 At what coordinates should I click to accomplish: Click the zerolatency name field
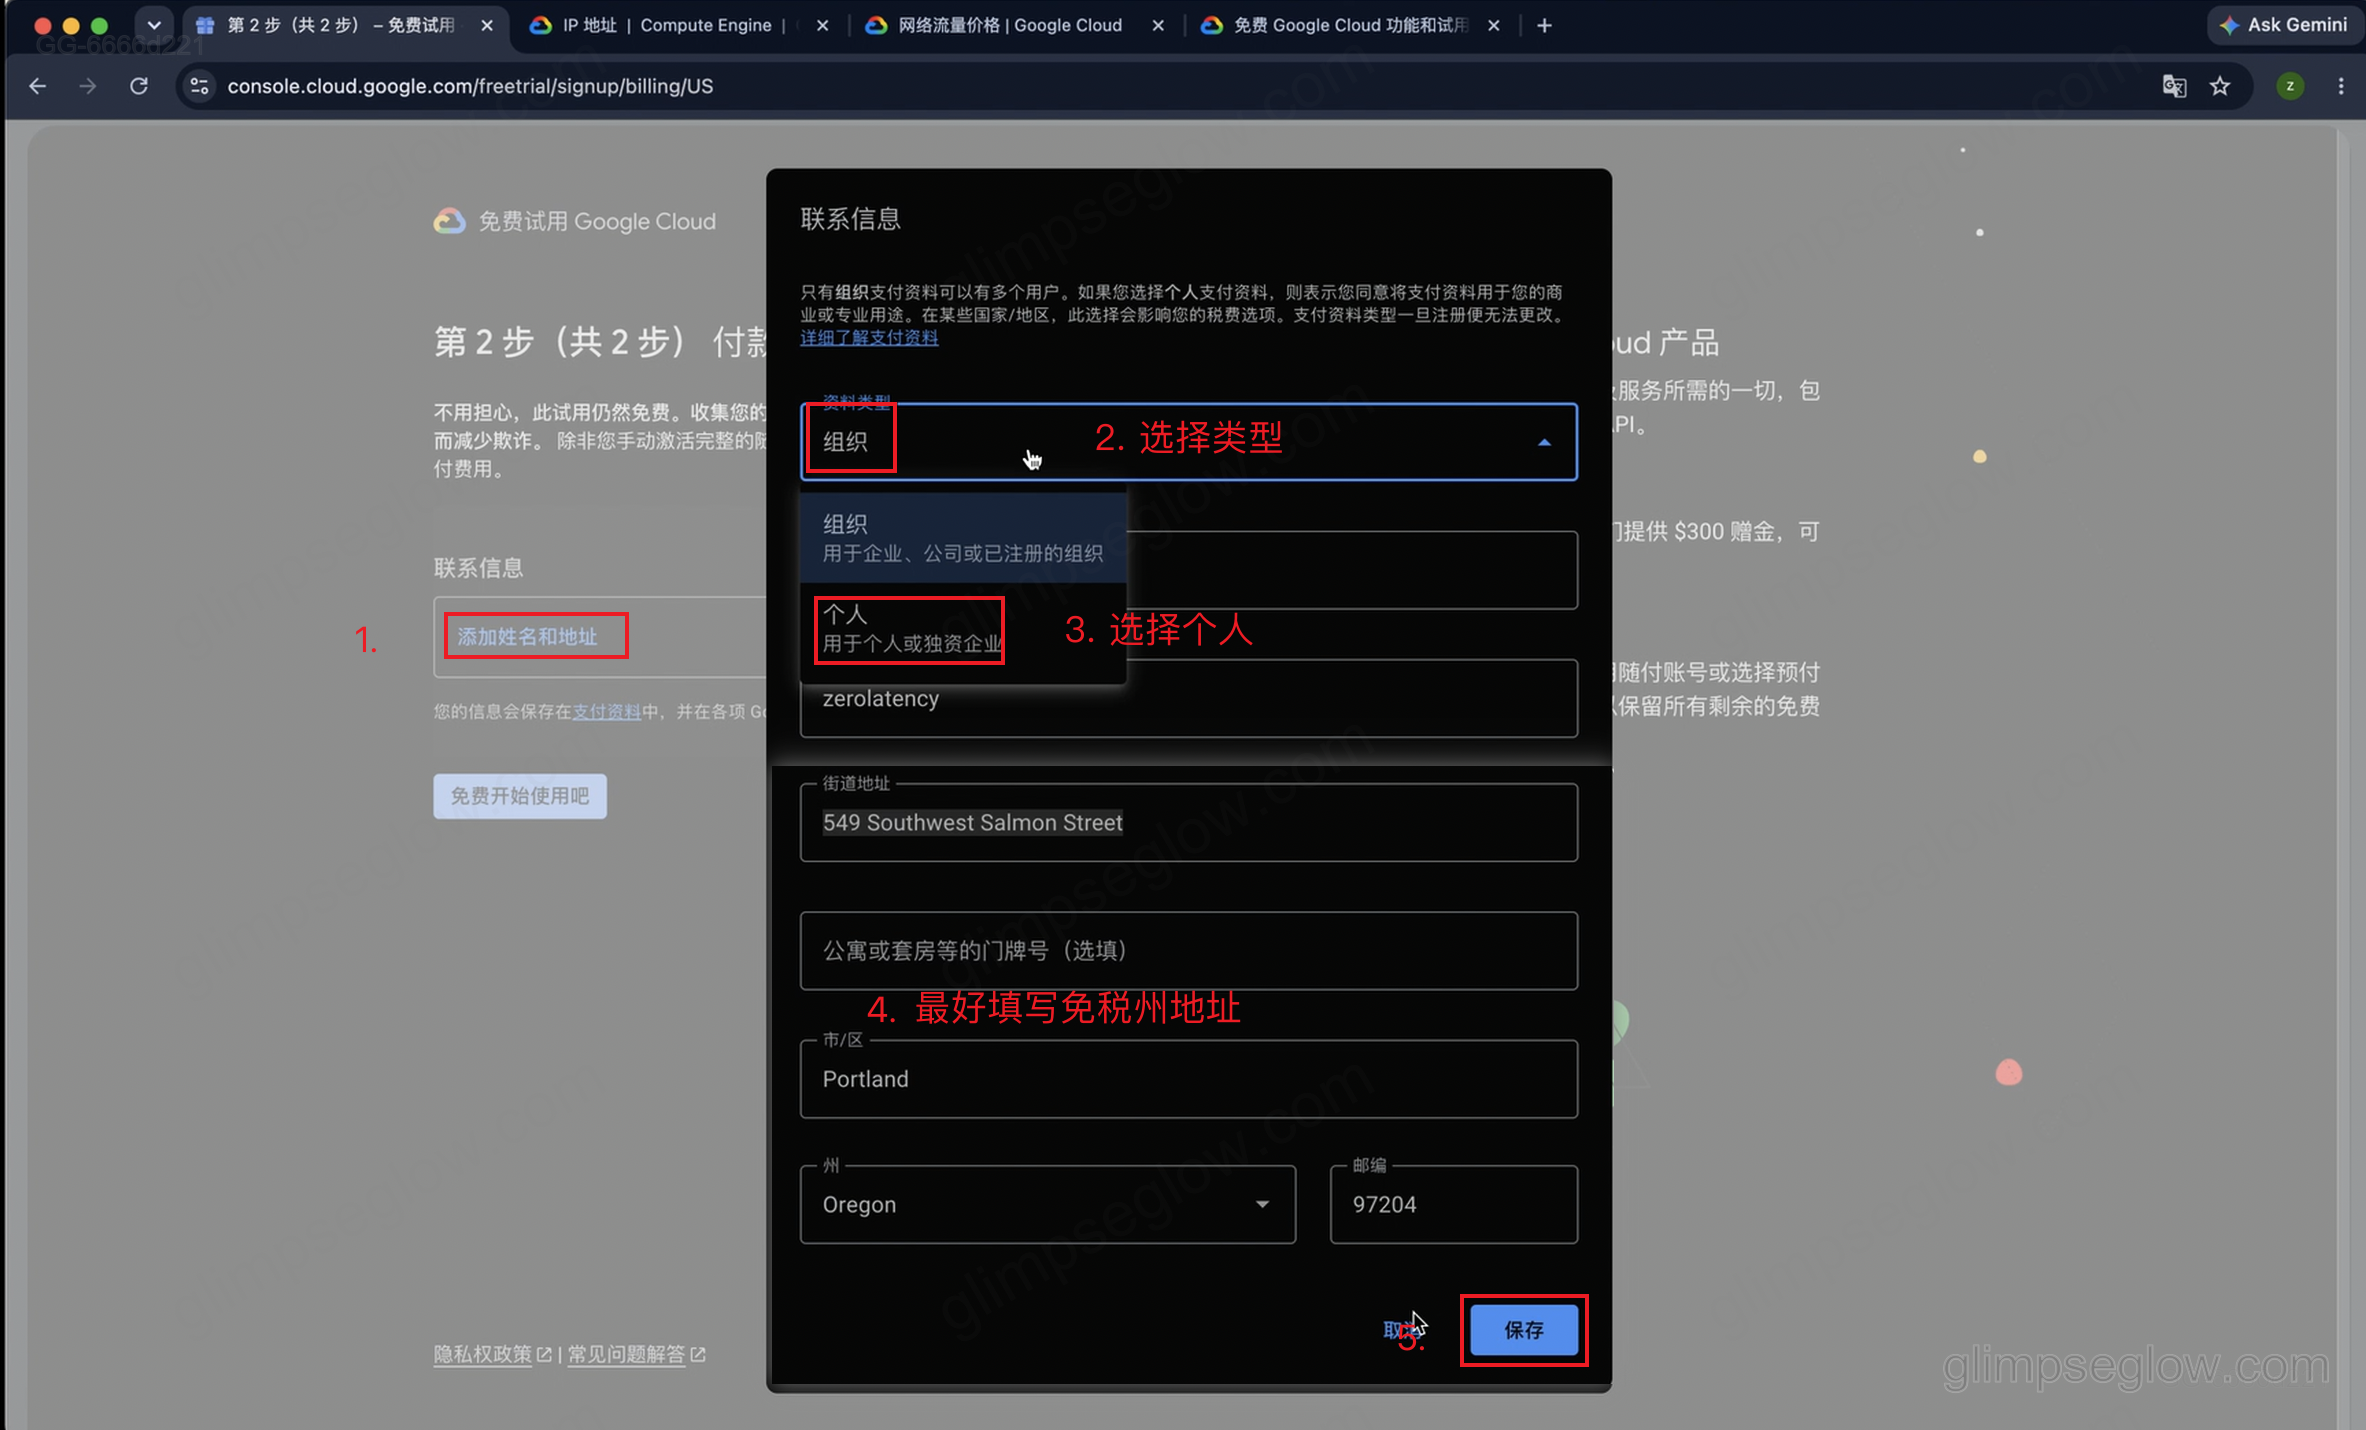click(1188, 698)
